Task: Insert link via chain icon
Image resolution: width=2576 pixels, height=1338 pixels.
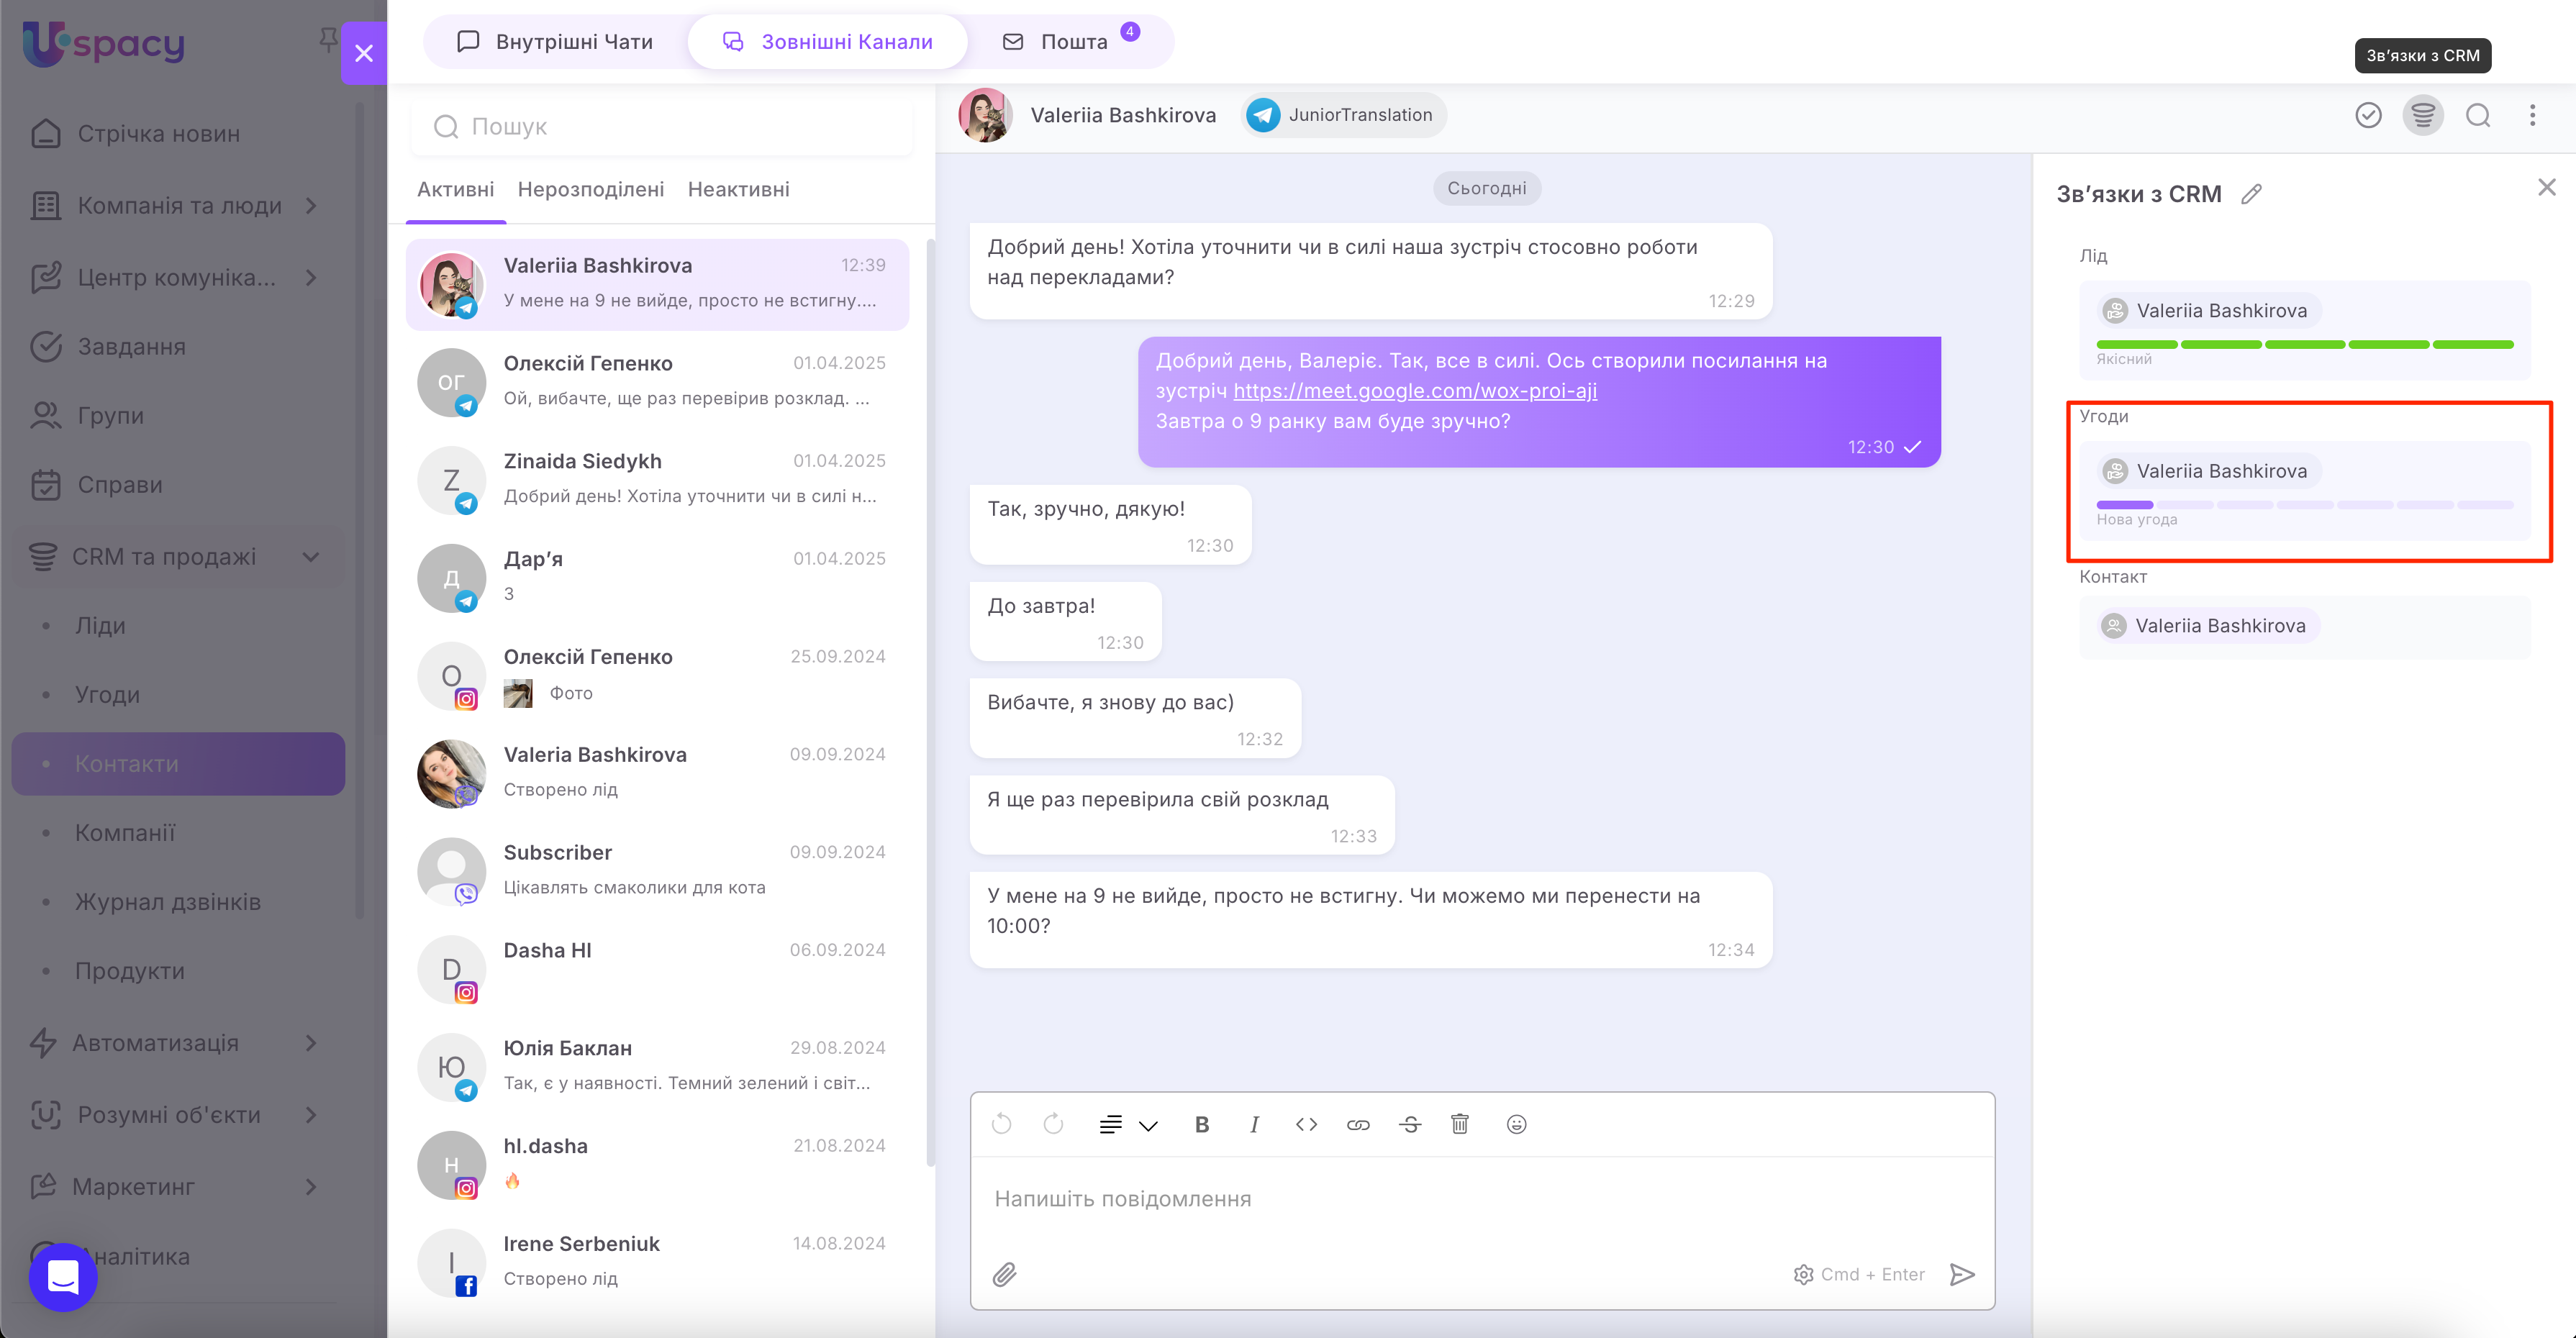Action: tap(1357, 1124)
